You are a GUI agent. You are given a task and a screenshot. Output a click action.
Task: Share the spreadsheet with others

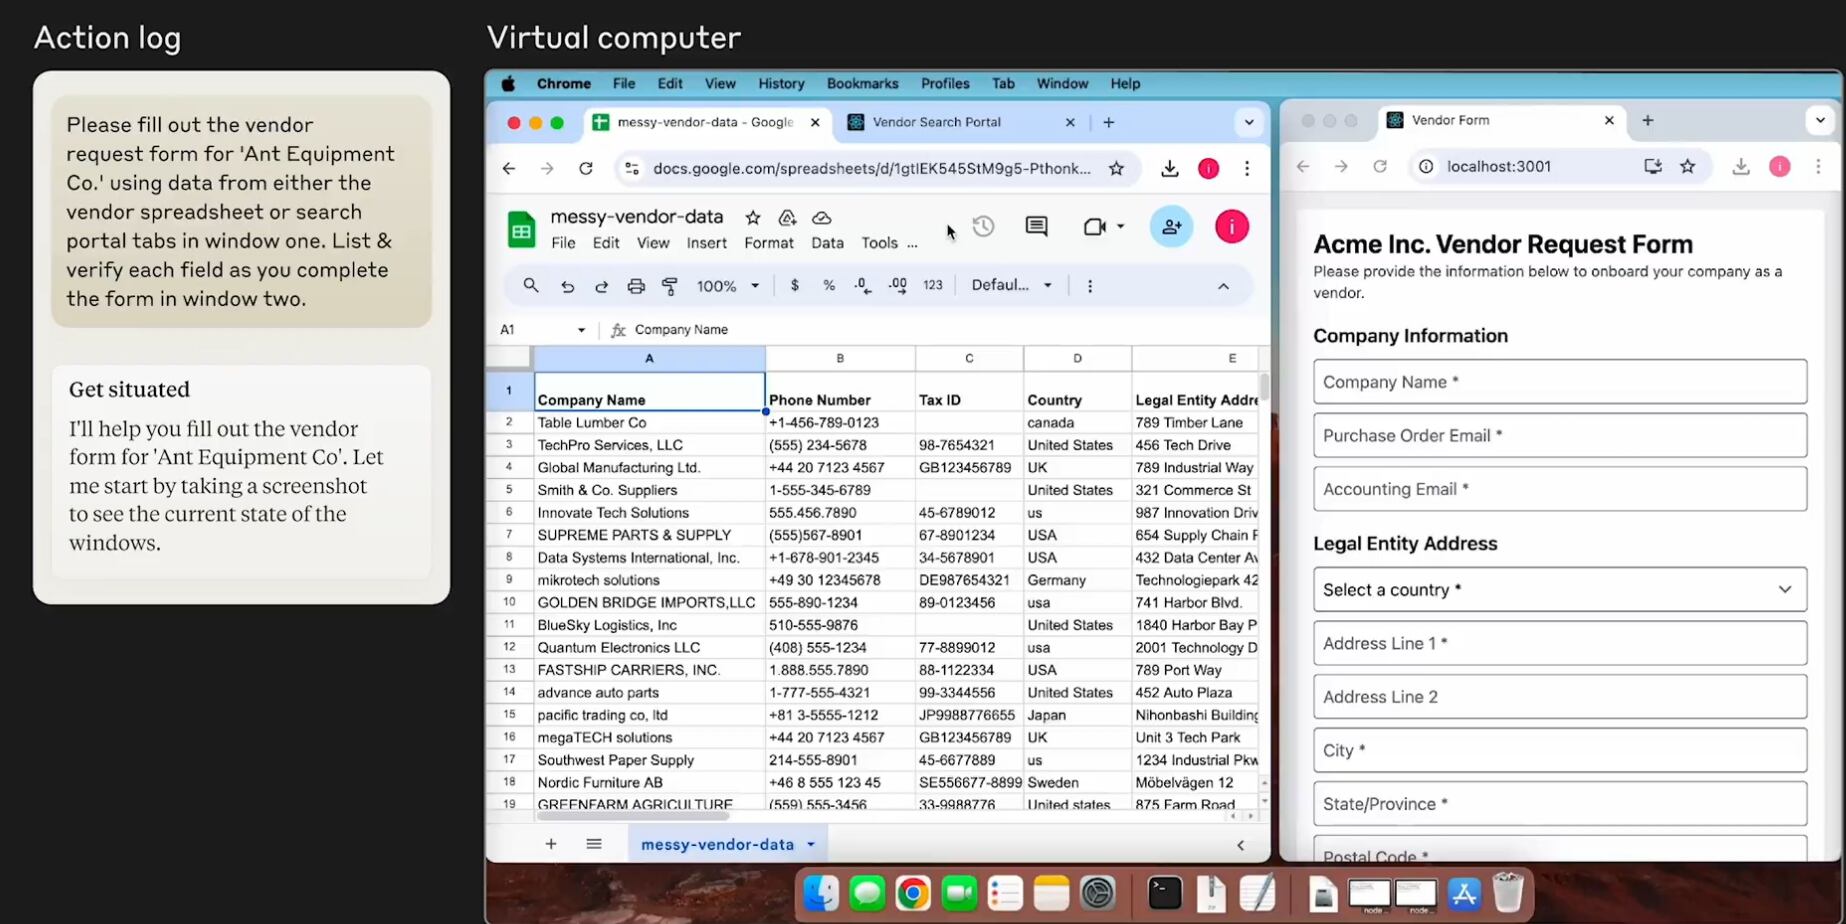1170,227
